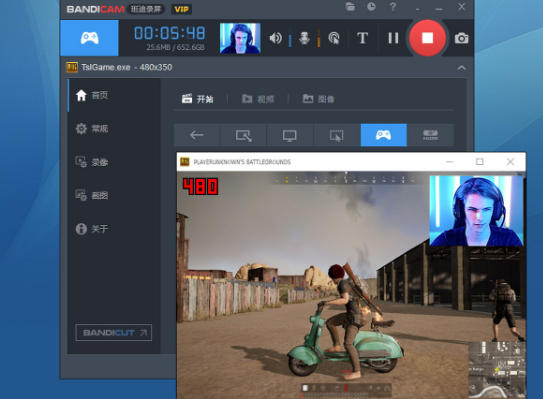Screen dimensions: 543x399
Task: Select around-mouse recording mode
Action: tap(337, 135)
